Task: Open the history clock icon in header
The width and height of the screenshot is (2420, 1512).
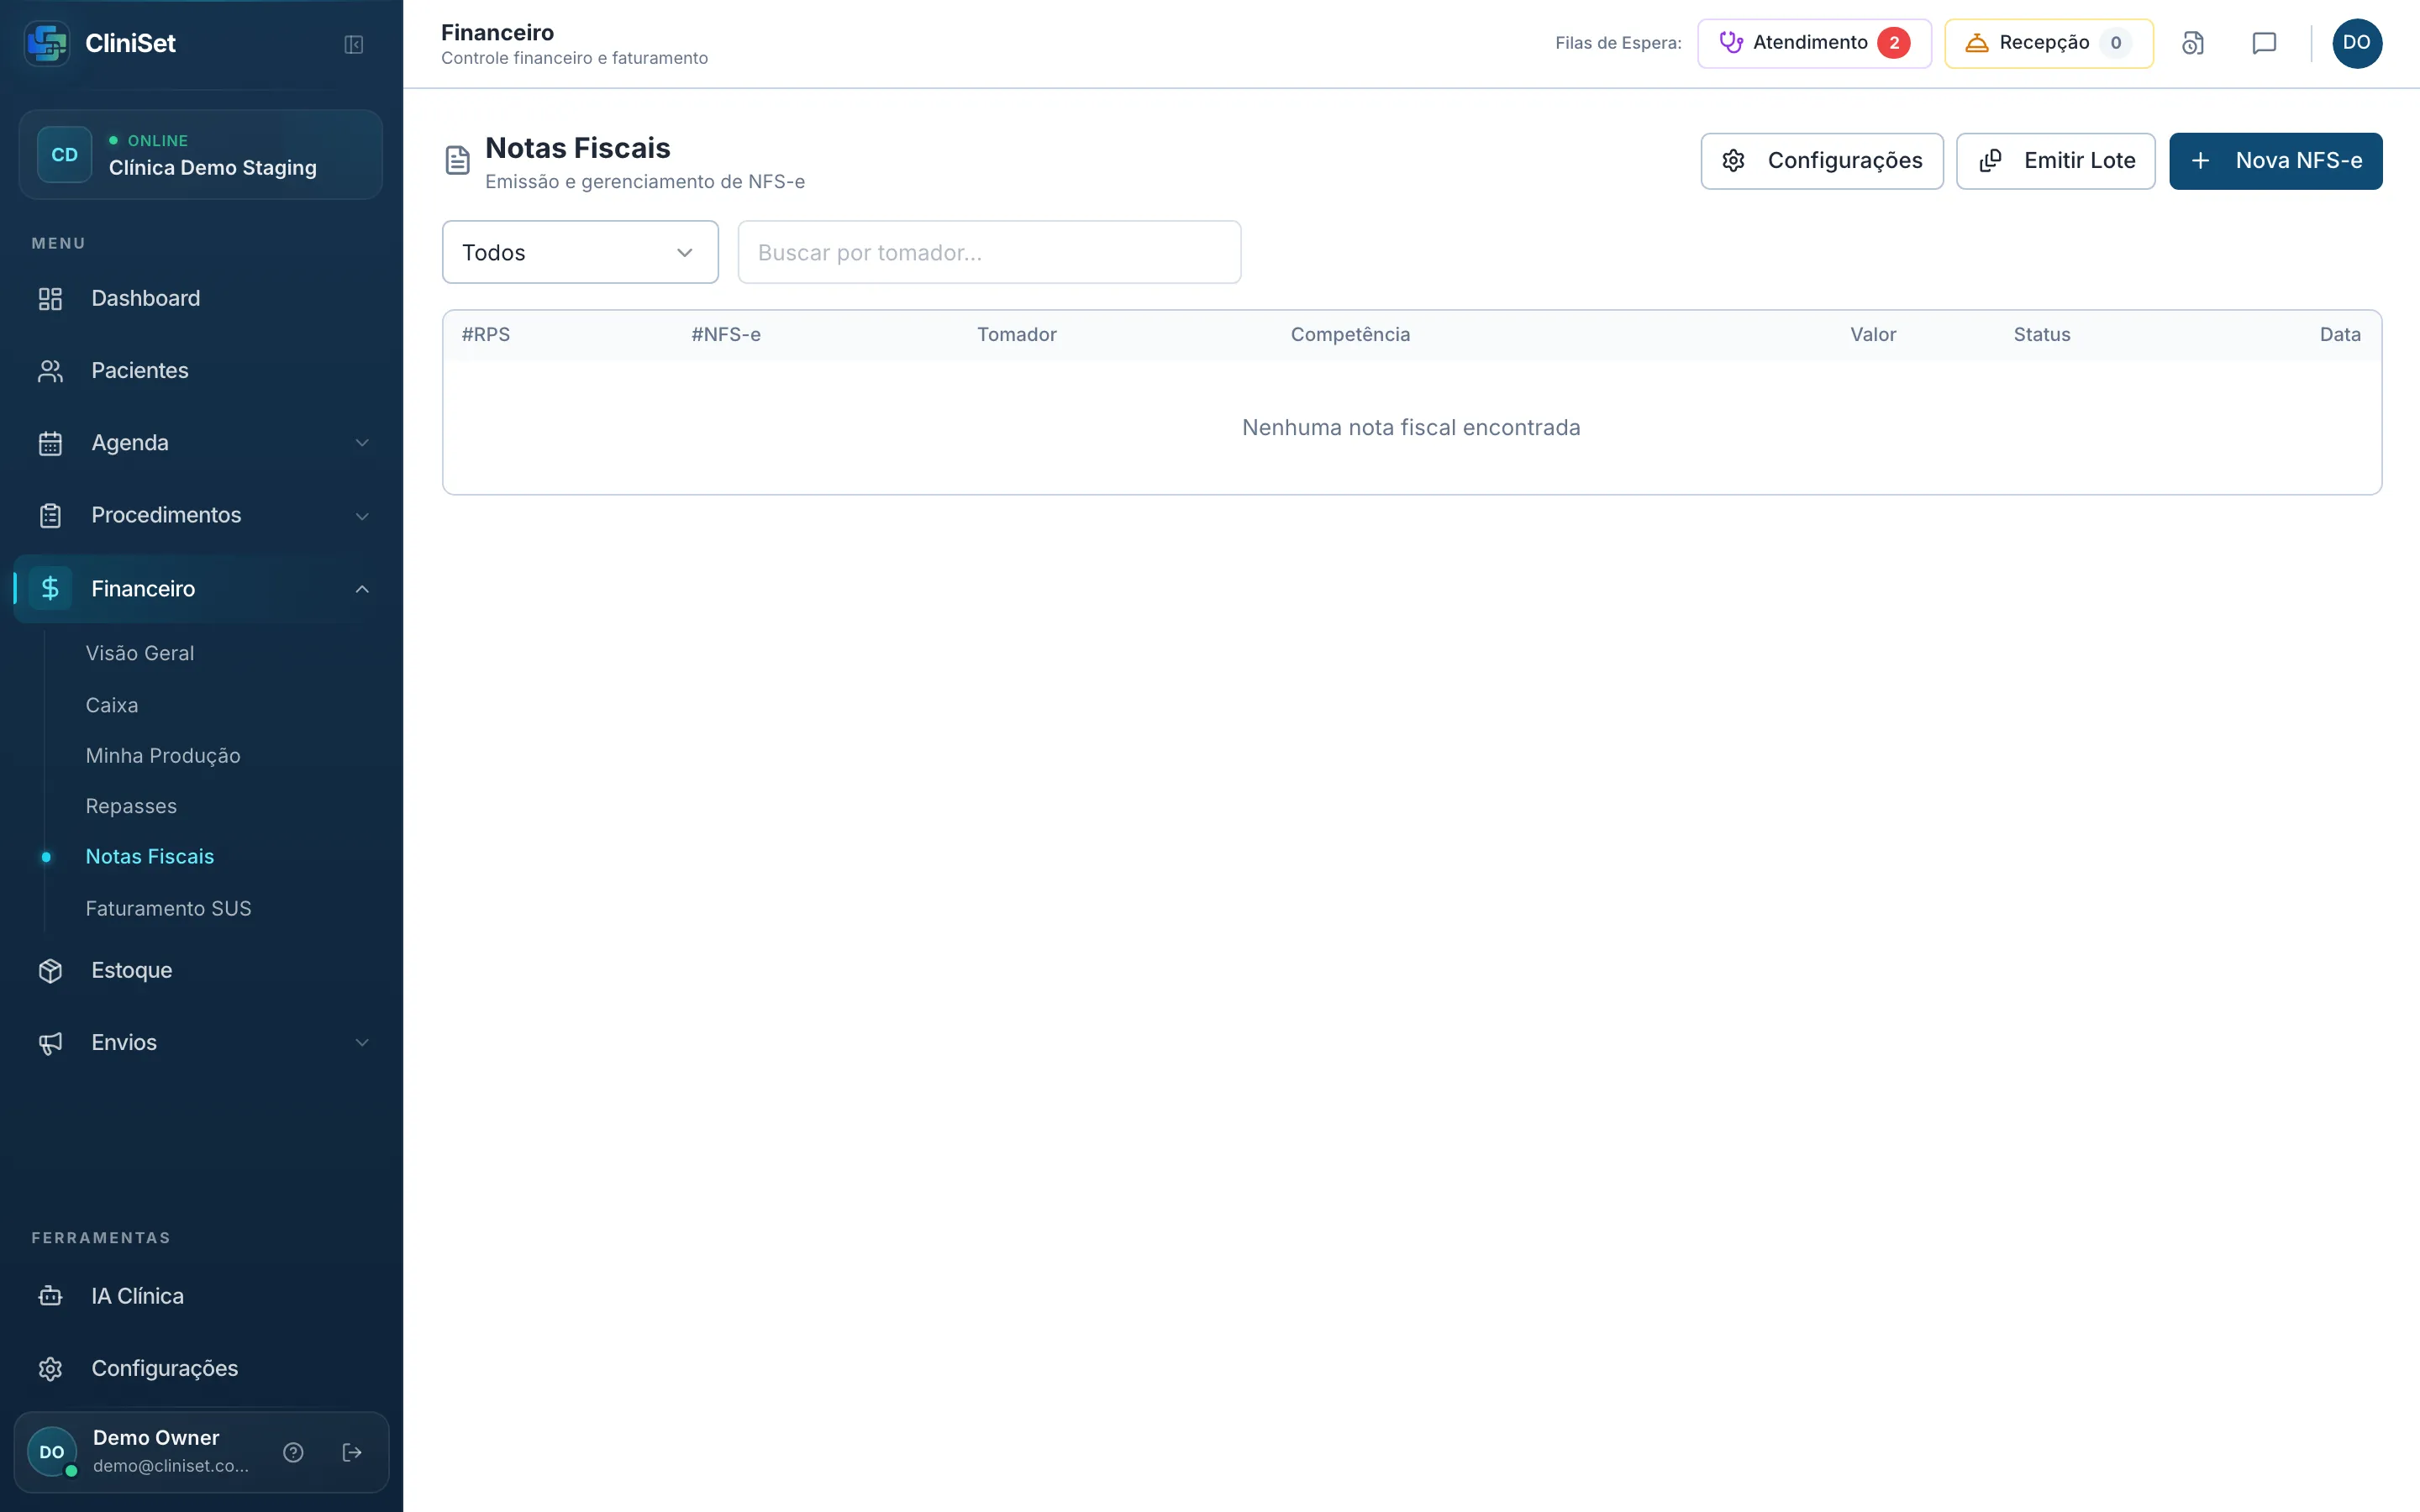Action: 2192,43
